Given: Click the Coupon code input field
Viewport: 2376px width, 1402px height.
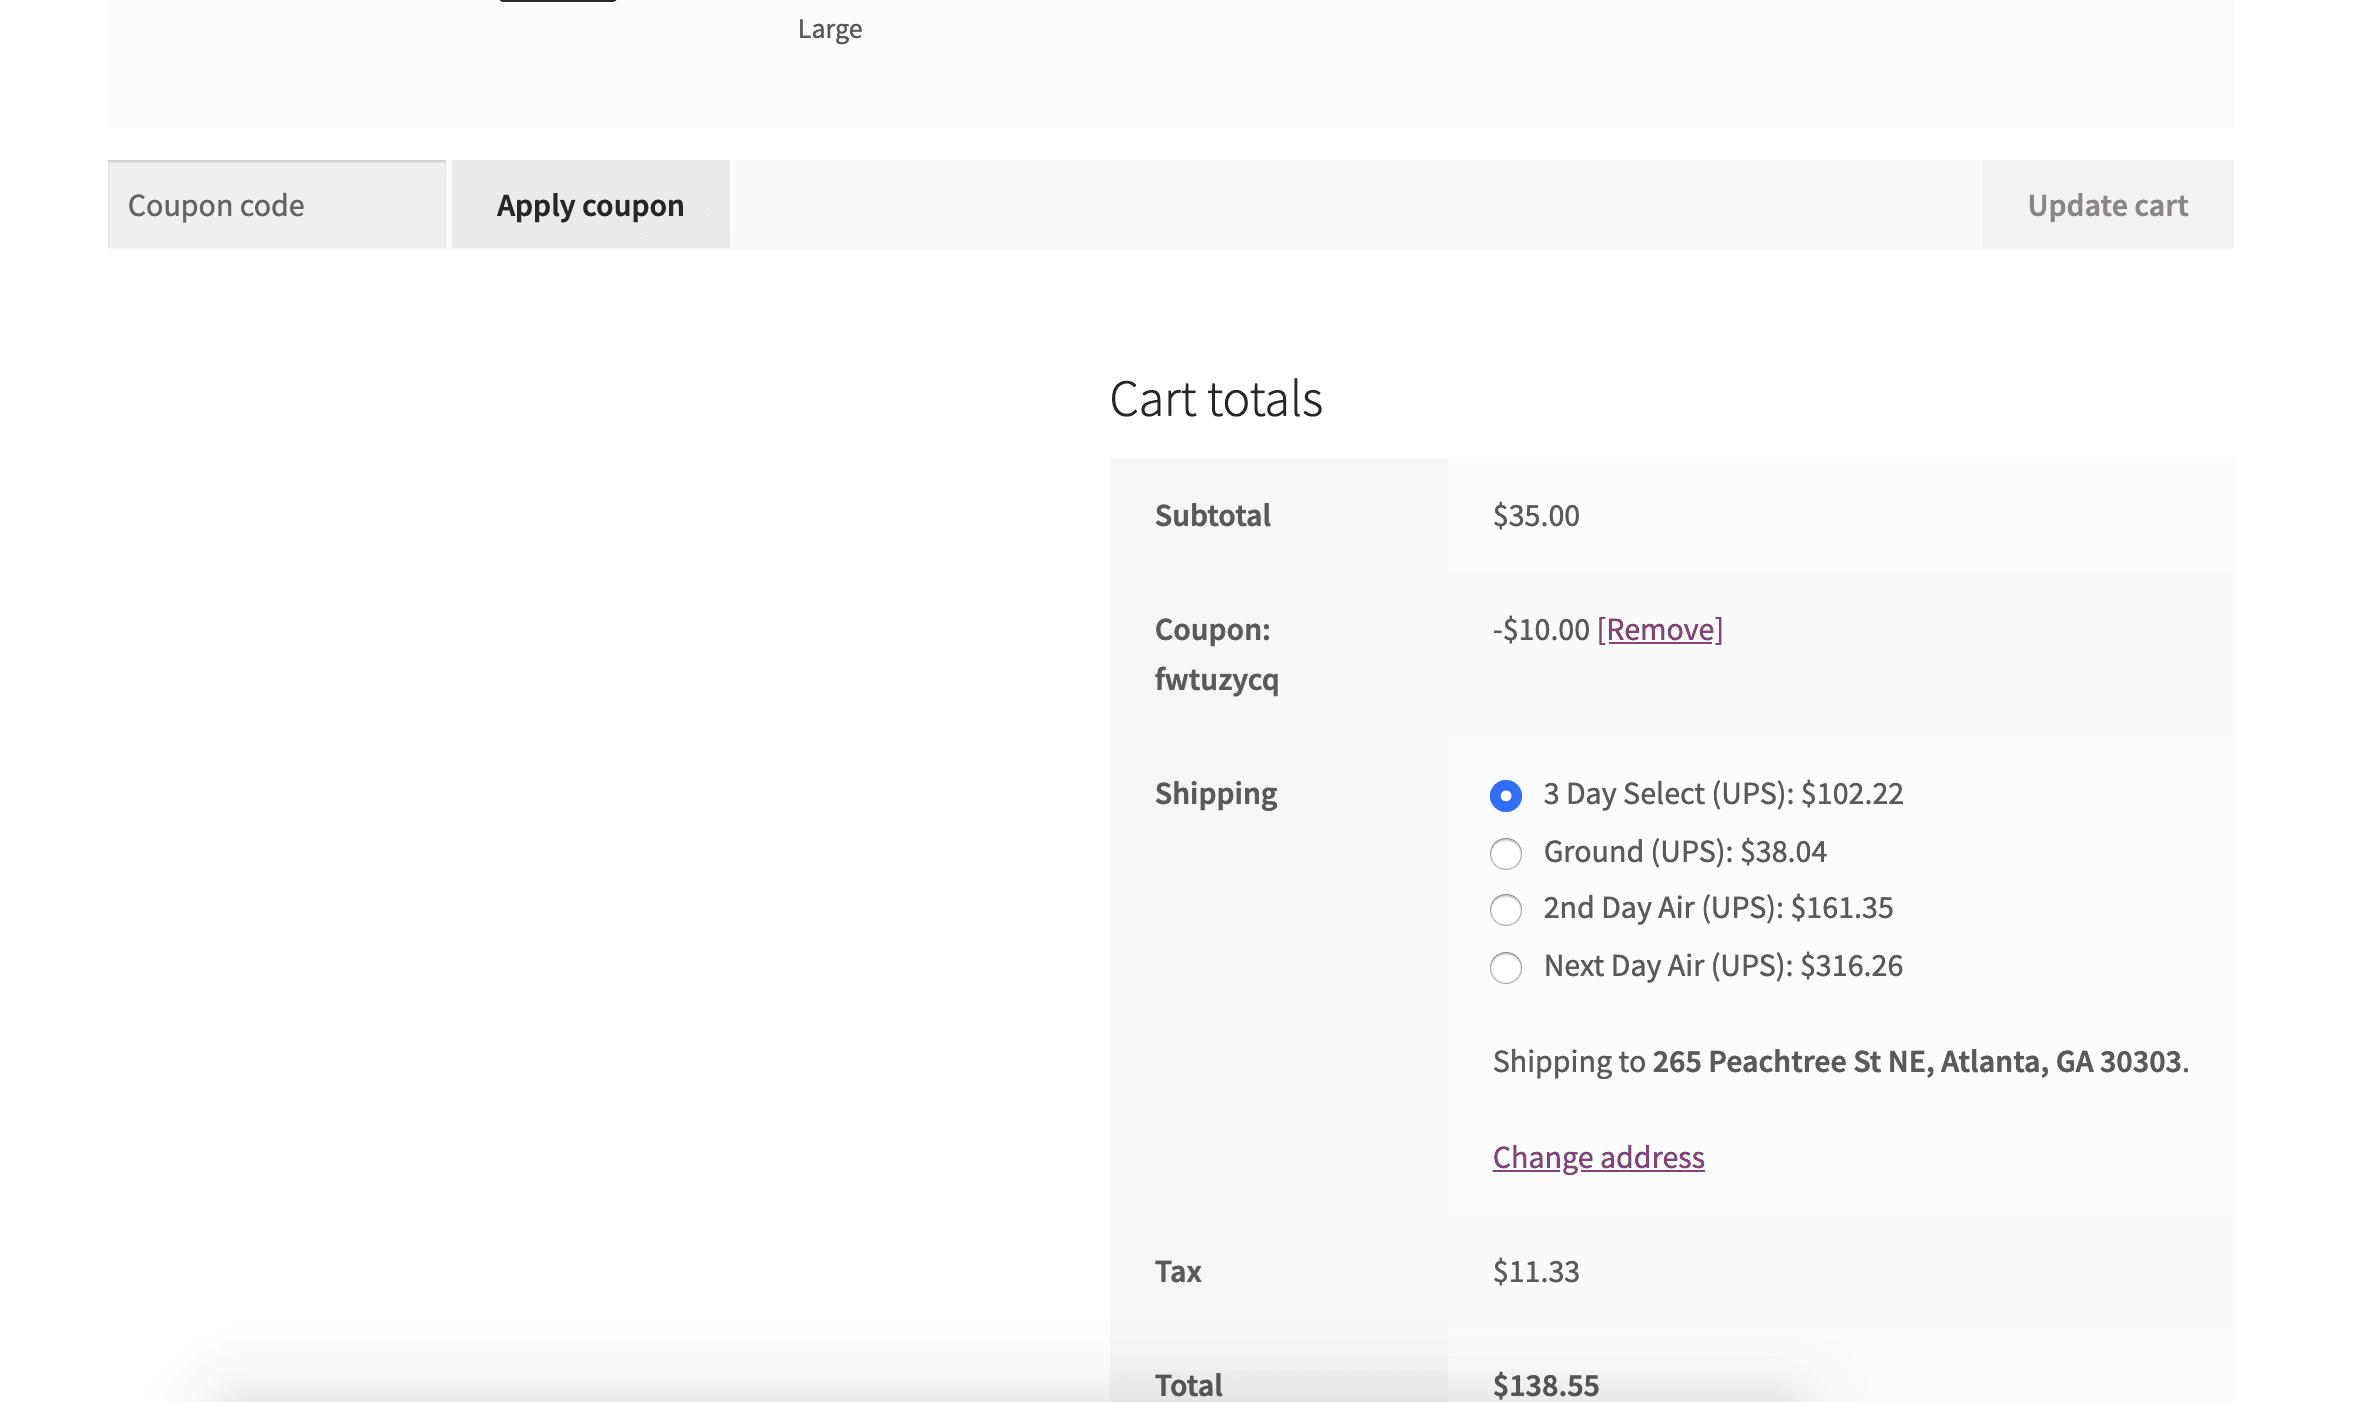Looking at the screenshot, I should point(277,205).
